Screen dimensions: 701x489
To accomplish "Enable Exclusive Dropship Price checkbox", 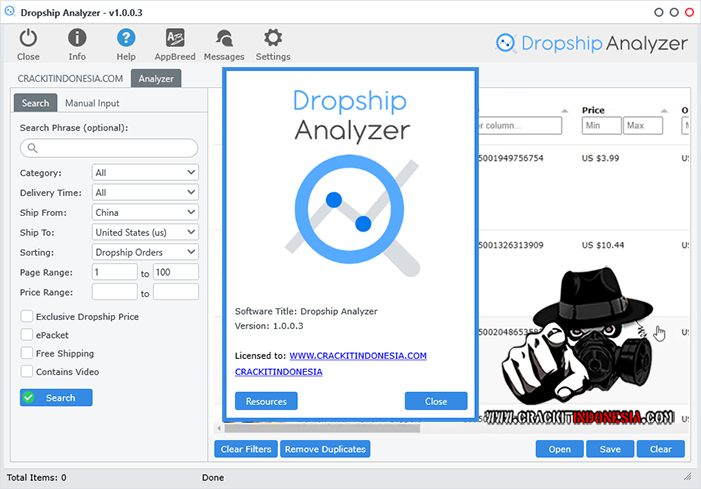I will 27,317.
